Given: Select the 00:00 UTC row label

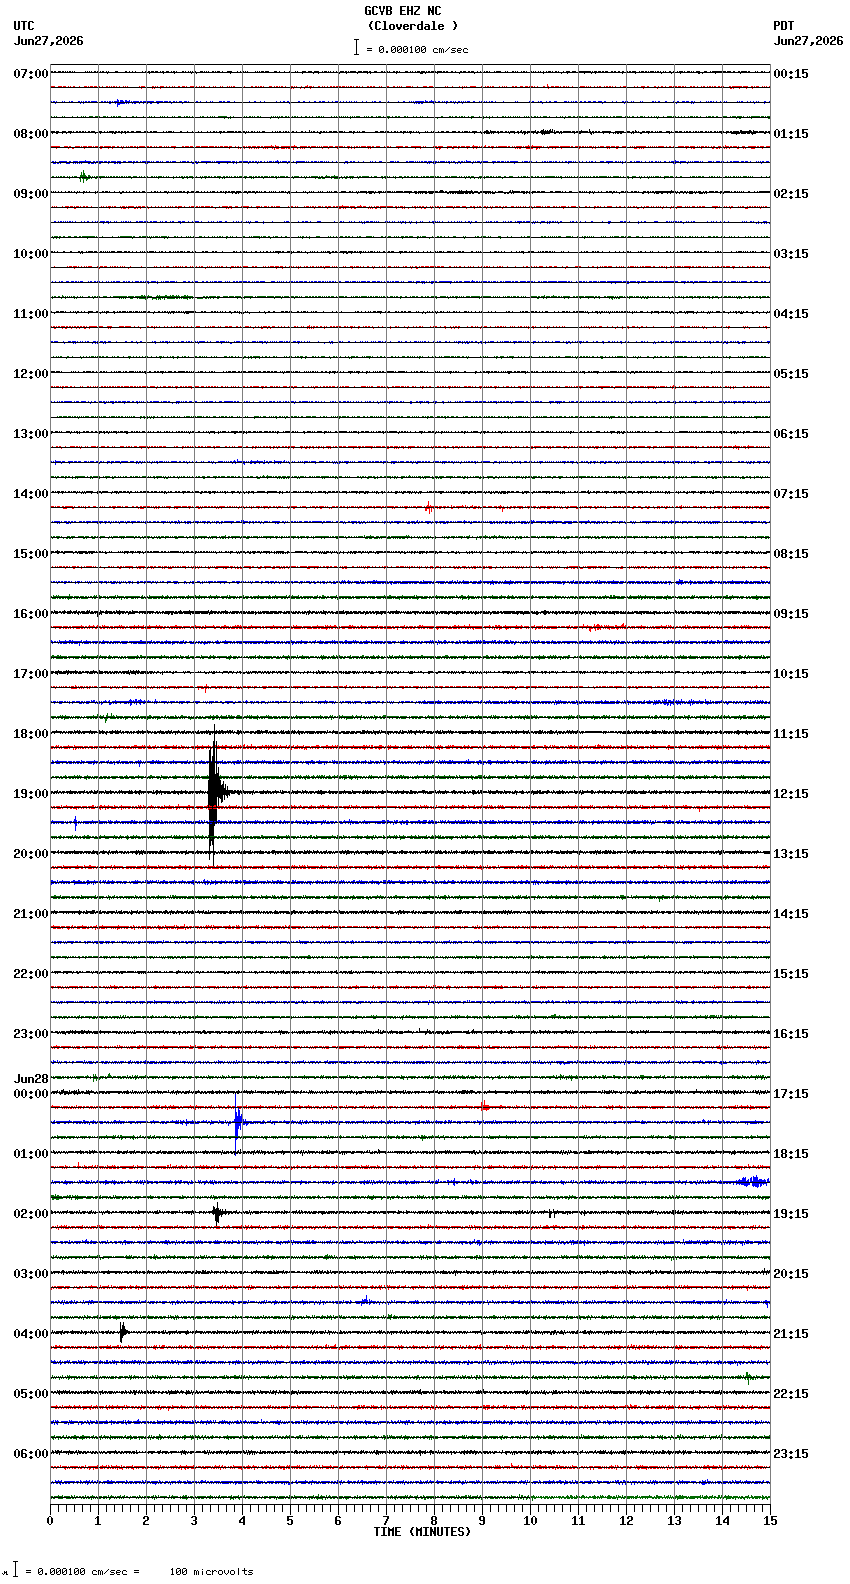Looking at the screenshot, I should tap(31, 1094).
